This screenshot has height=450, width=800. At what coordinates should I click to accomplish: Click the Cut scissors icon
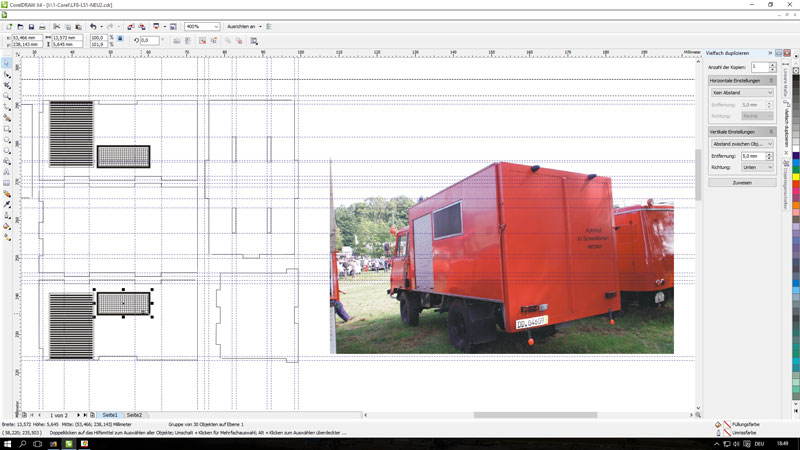56,27
